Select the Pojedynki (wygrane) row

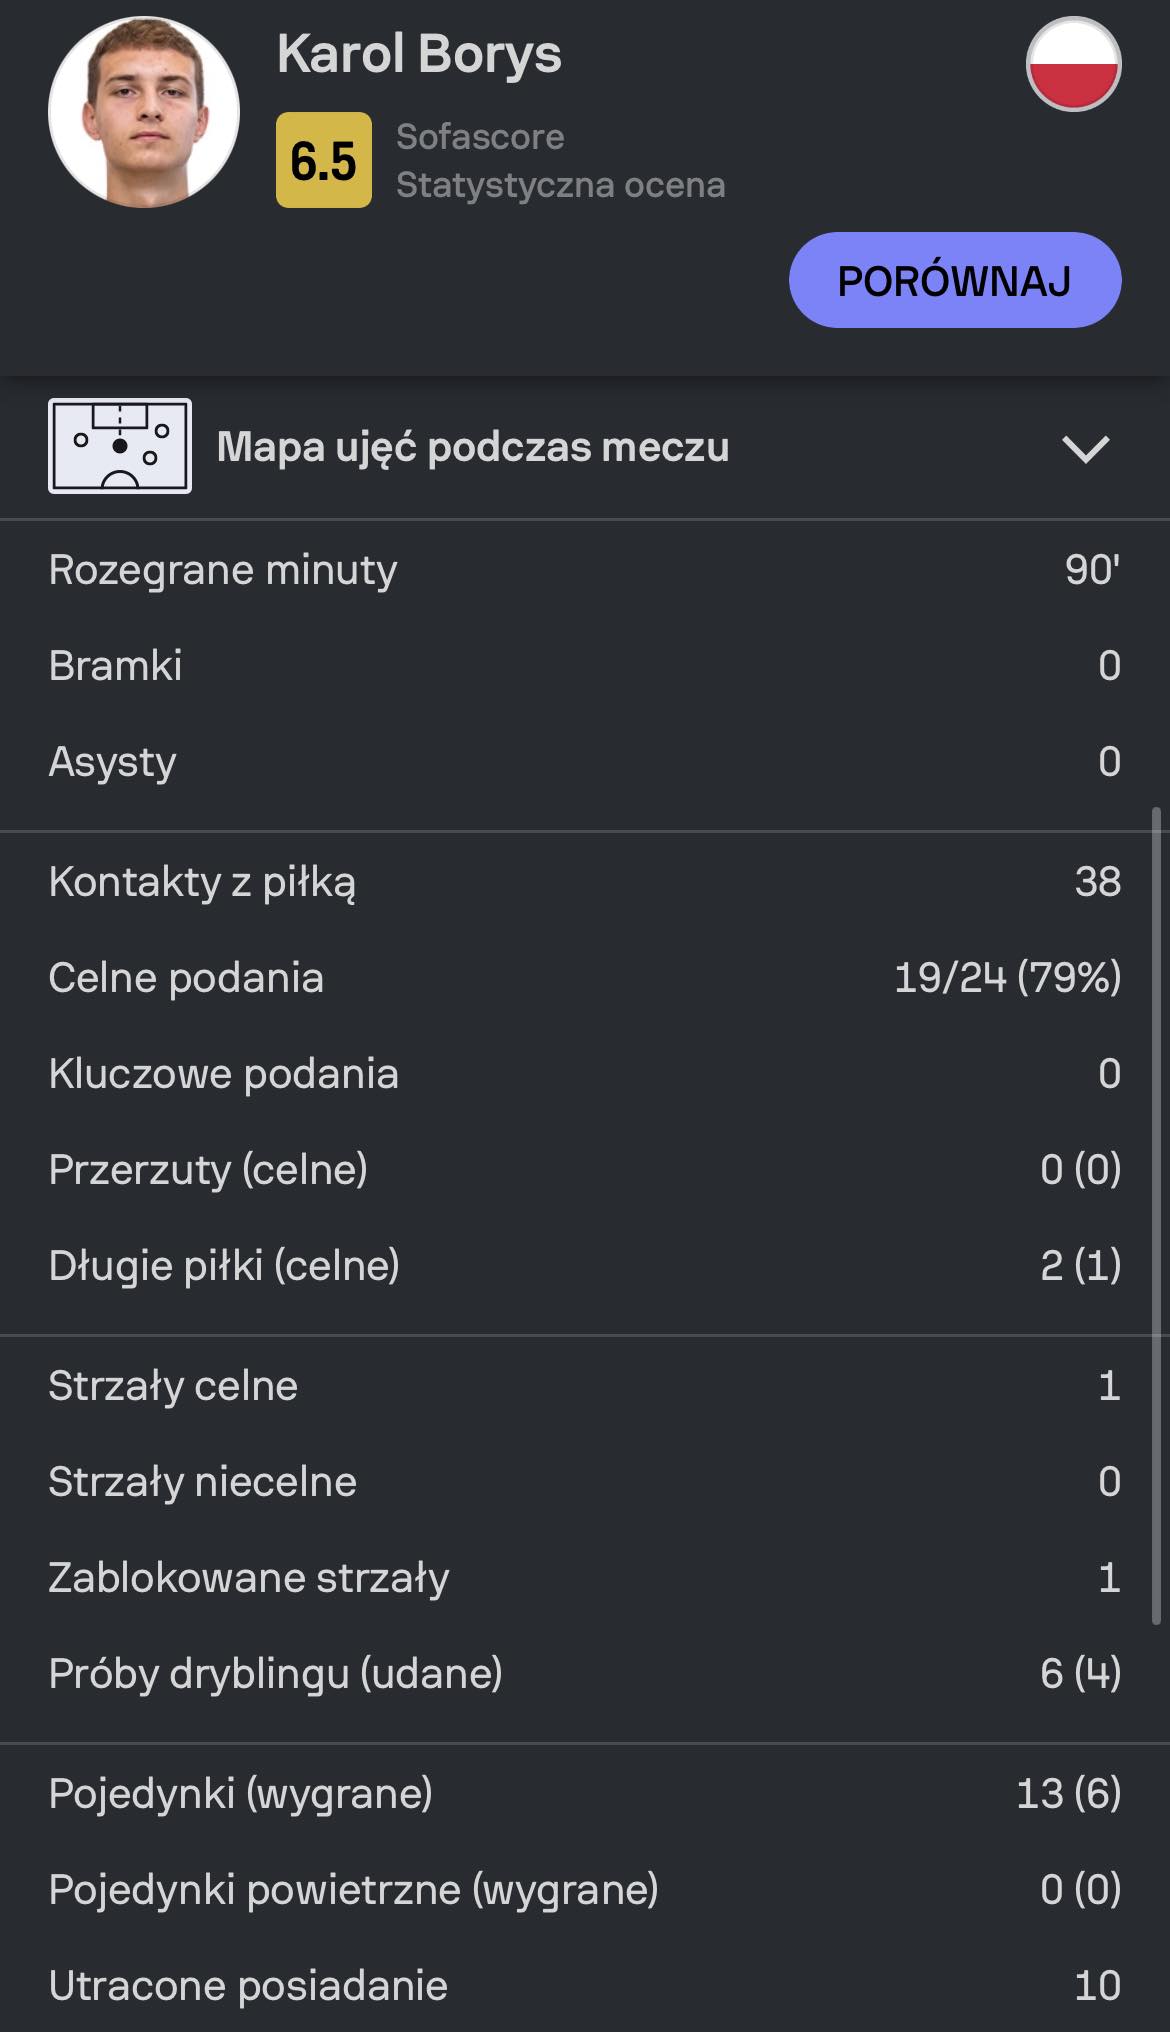pyautogui.click(x=585, y=1794)
